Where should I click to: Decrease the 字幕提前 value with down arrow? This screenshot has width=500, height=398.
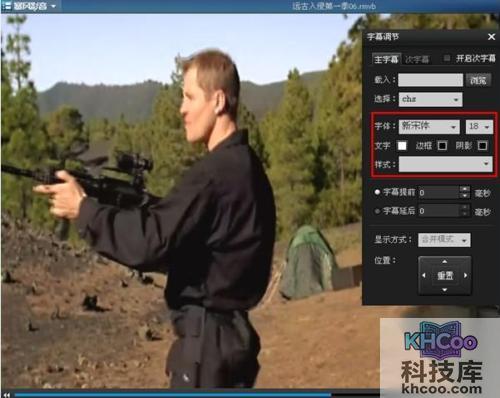pos(465,196)
